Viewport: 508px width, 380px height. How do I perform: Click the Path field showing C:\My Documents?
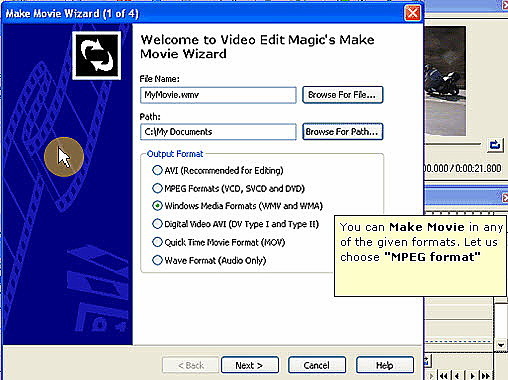pyautogui.click(x=218, y=132)
